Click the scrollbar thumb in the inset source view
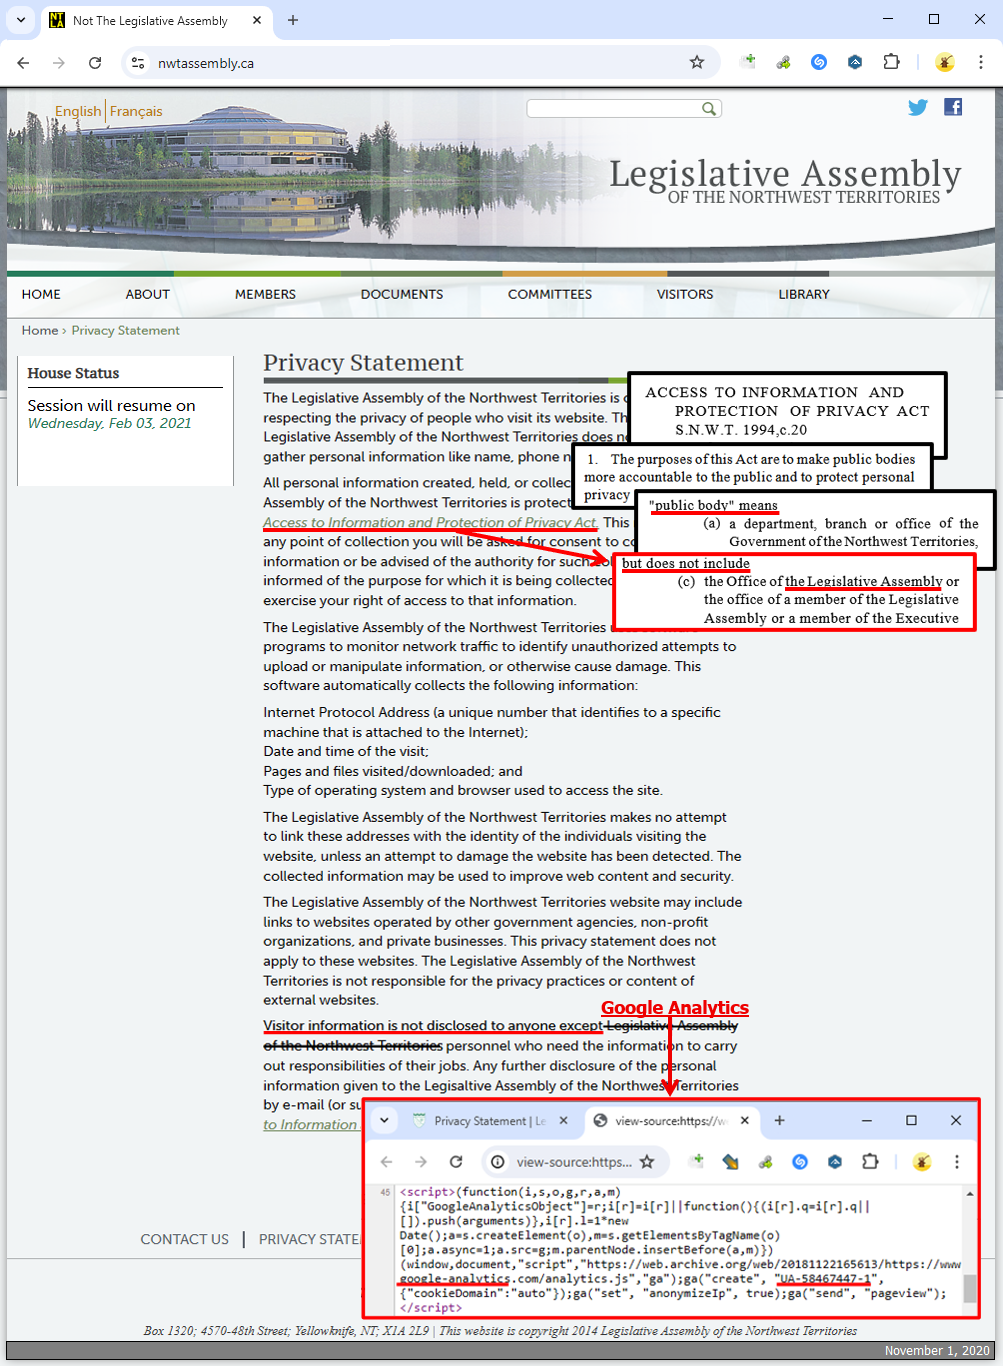Image resolution: width=1003 pixels, height=1366 pixels. click(x=969, y=1288)
